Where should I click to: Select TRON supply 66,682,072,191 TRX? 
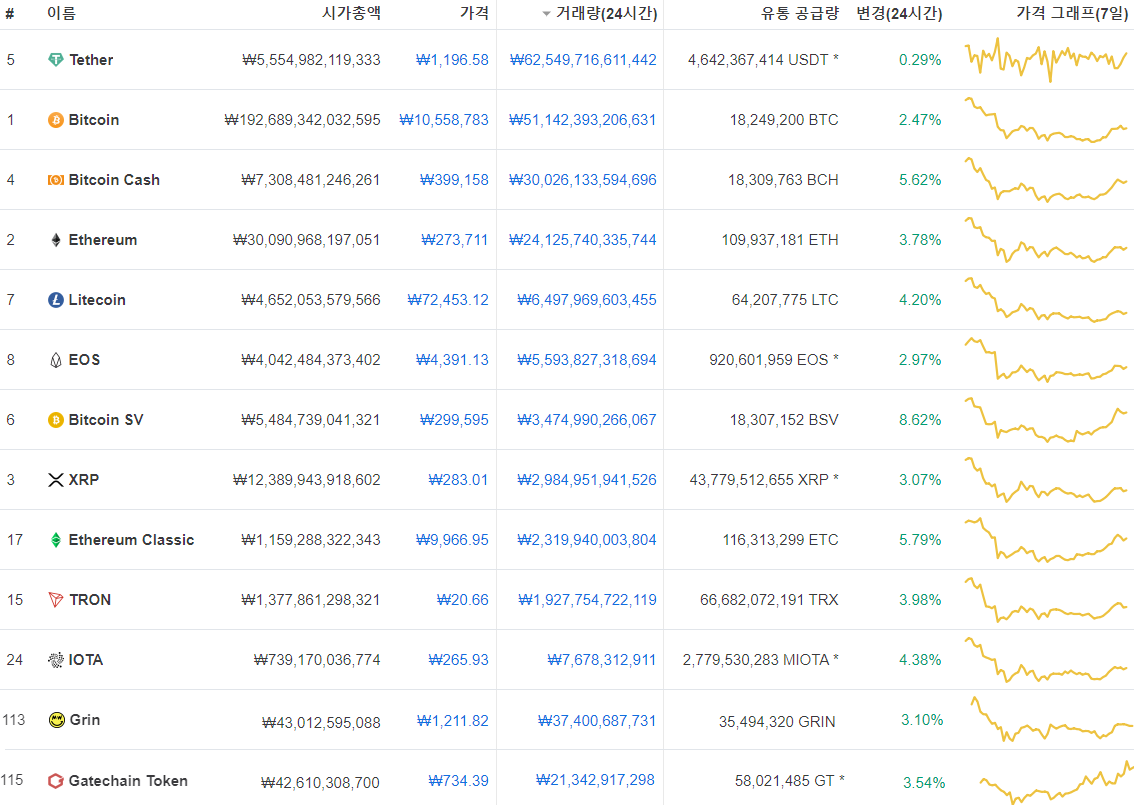point(770,600)
